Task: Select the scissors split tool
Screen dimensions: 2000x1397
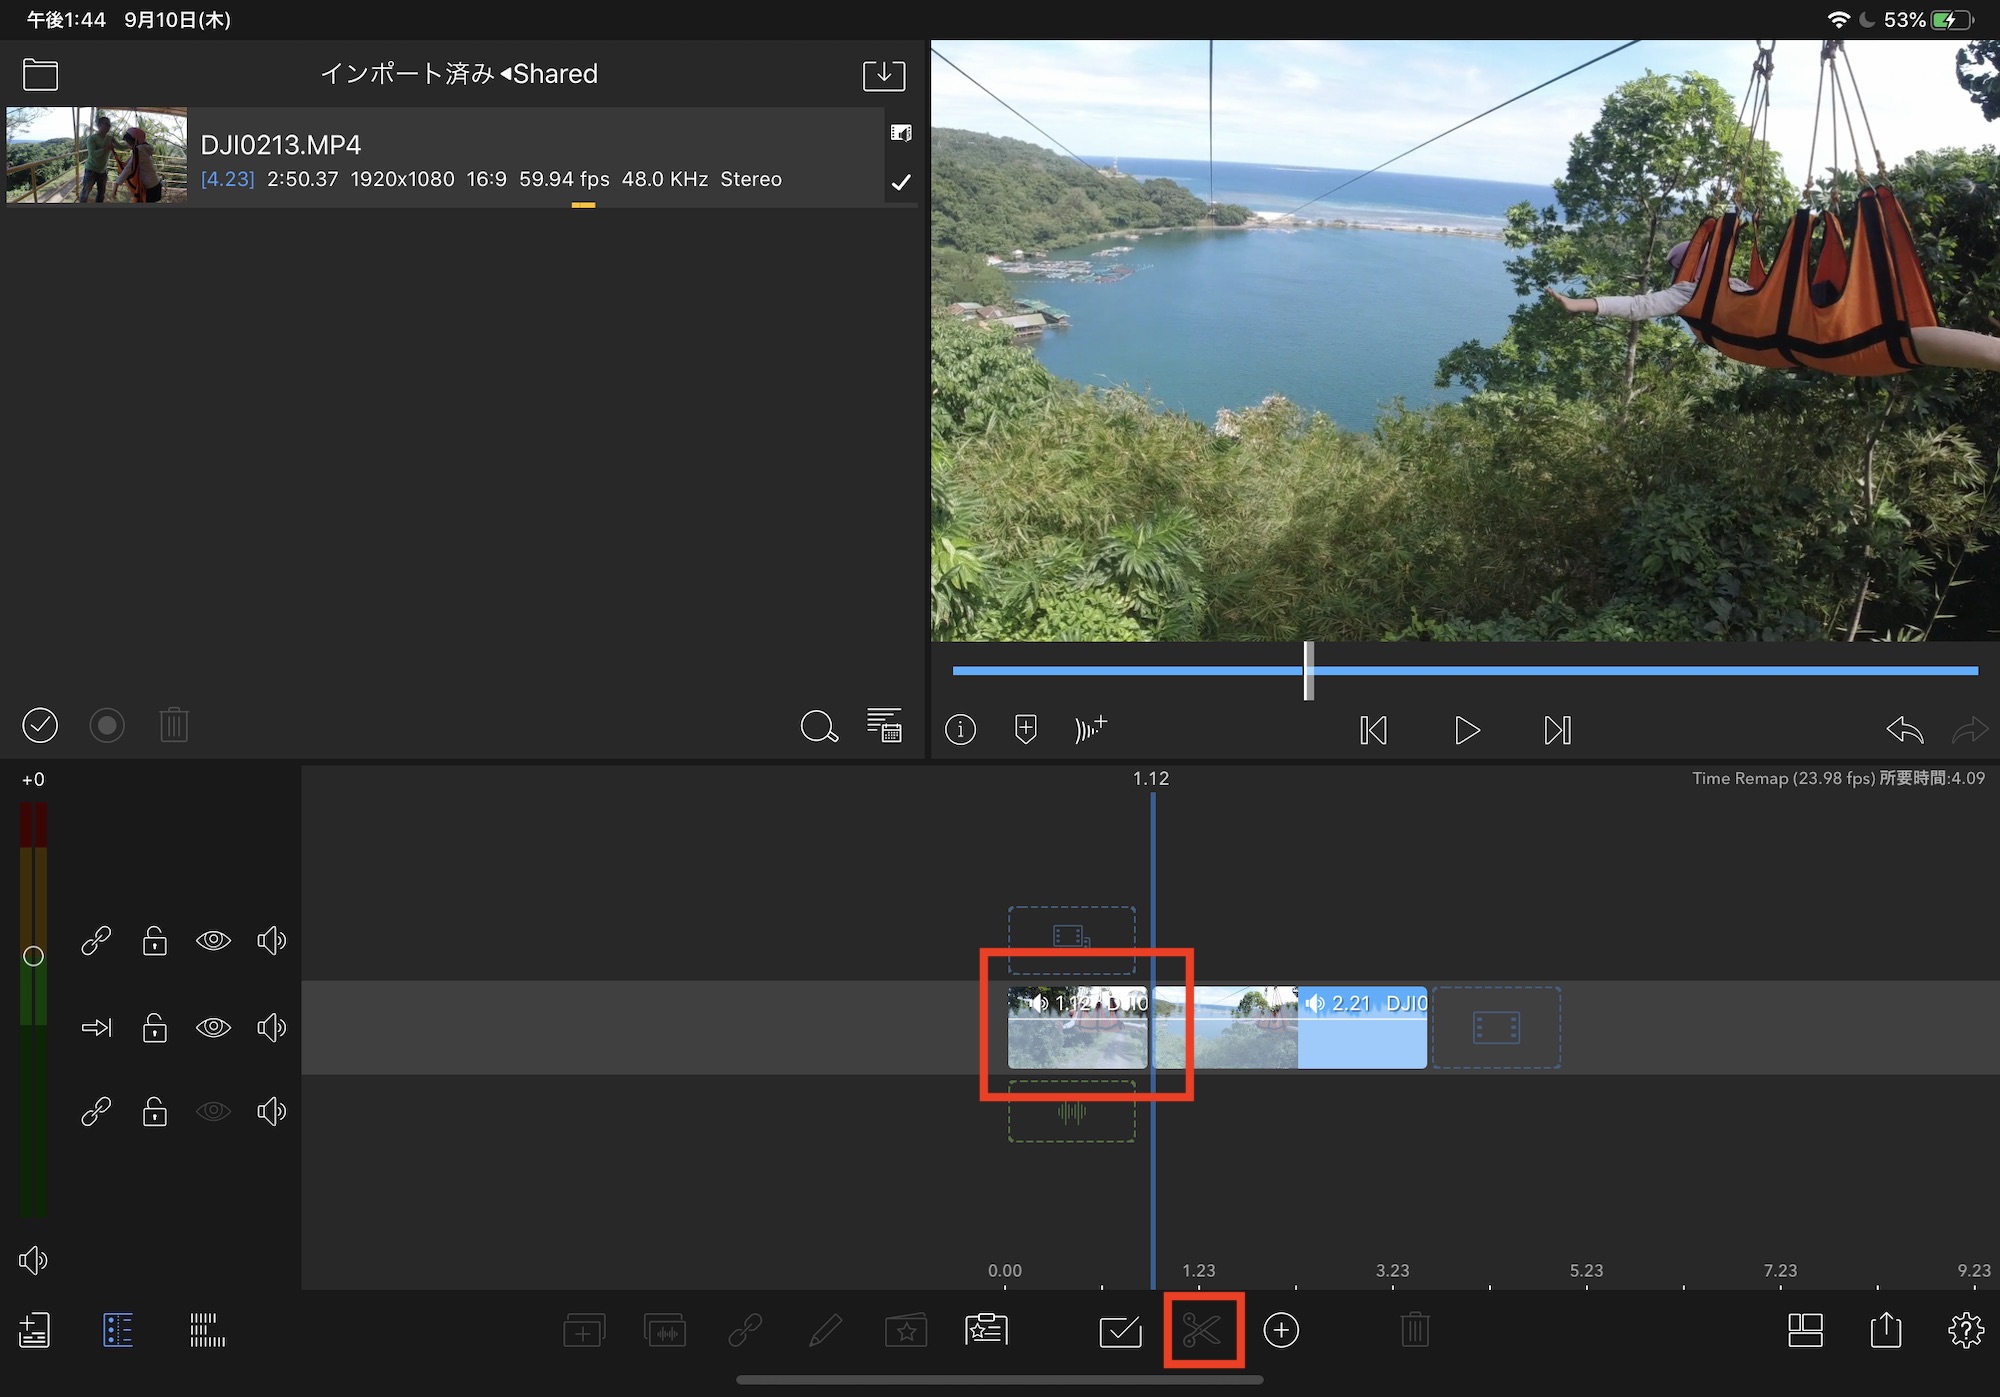Action: 1202,1330
